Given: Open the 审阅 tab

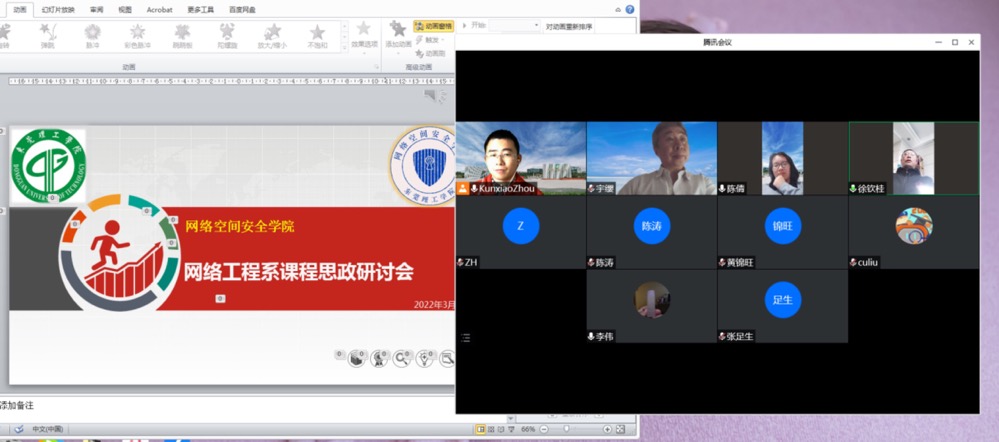Looking at the screenshot, I should pyautogui.click(x=97, y=10).
